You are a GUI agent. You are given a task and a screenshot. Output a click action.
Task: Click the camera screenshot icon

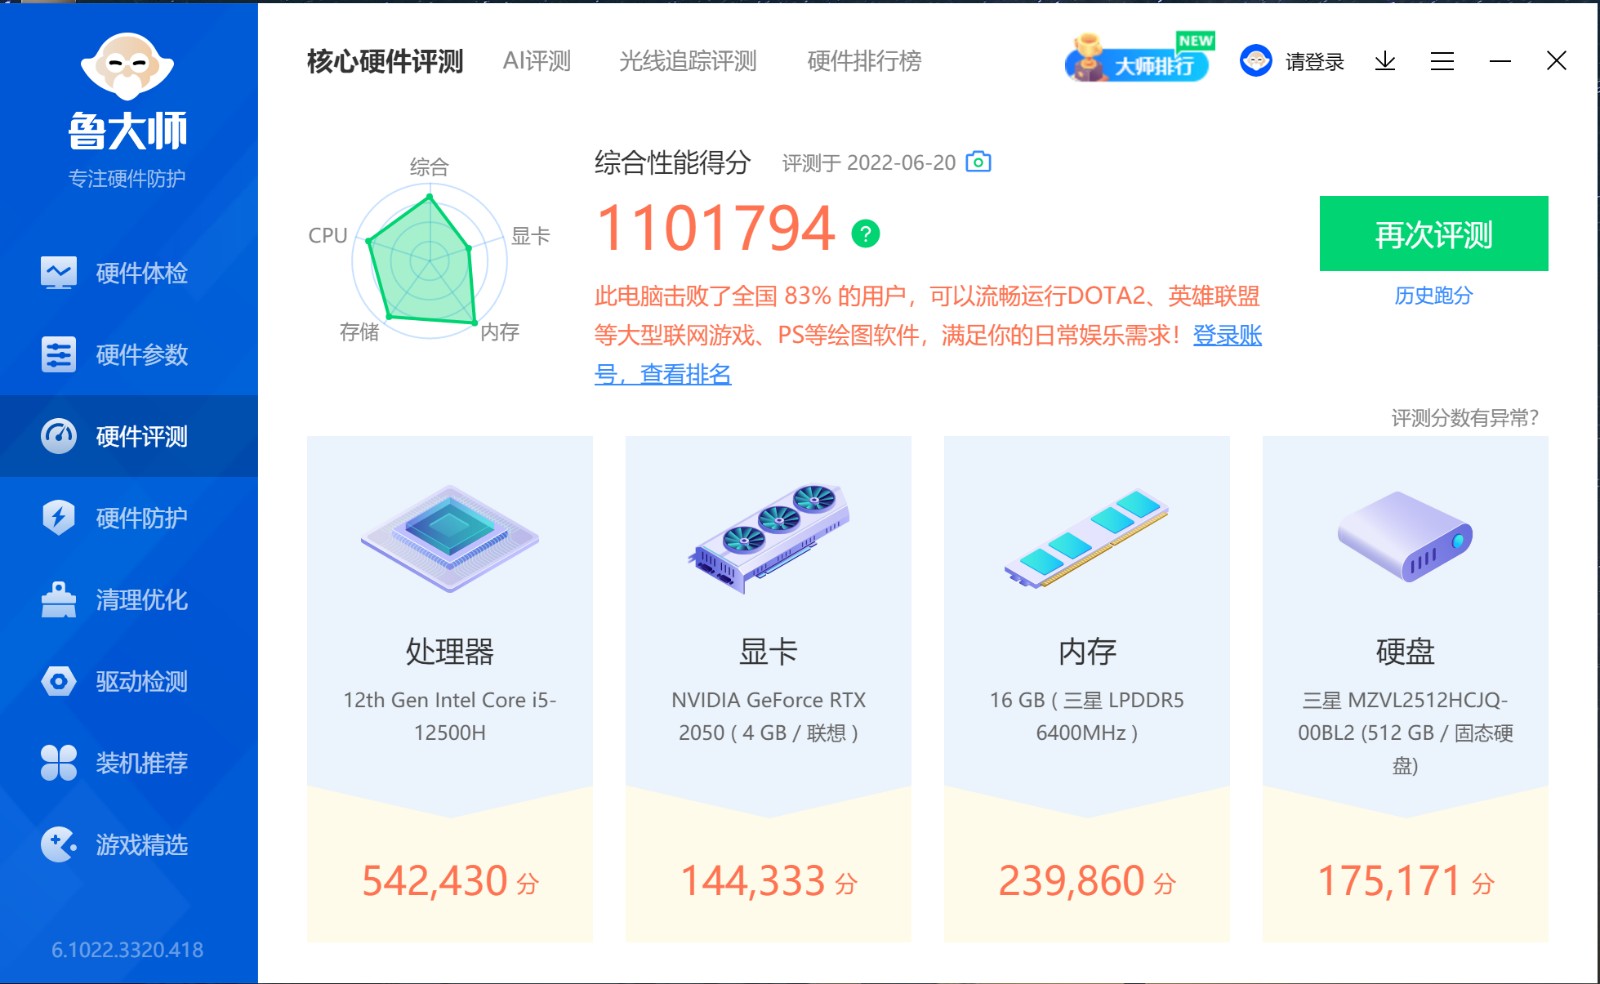(979, 162)
